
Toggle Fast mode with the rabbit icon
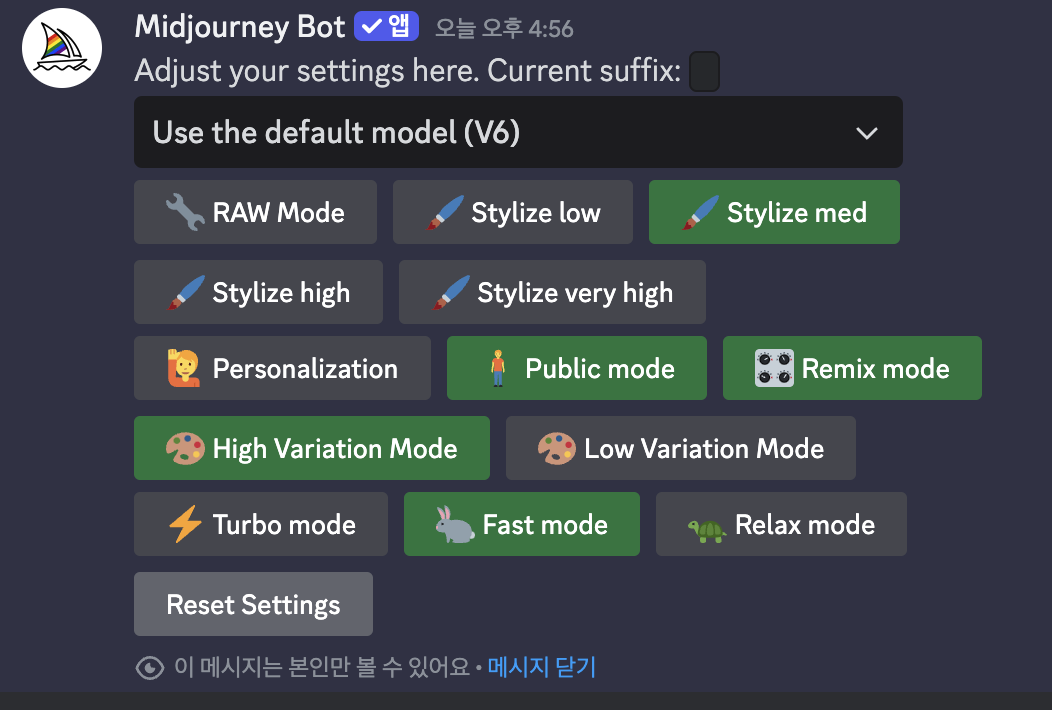point(522,523)
